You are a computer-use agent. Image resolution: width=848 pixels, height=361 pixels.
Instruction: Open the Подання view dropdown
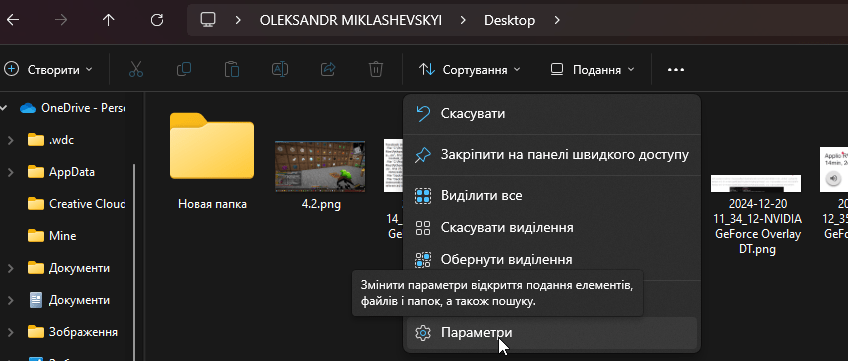pyautogui.click(x=592, y=69)
